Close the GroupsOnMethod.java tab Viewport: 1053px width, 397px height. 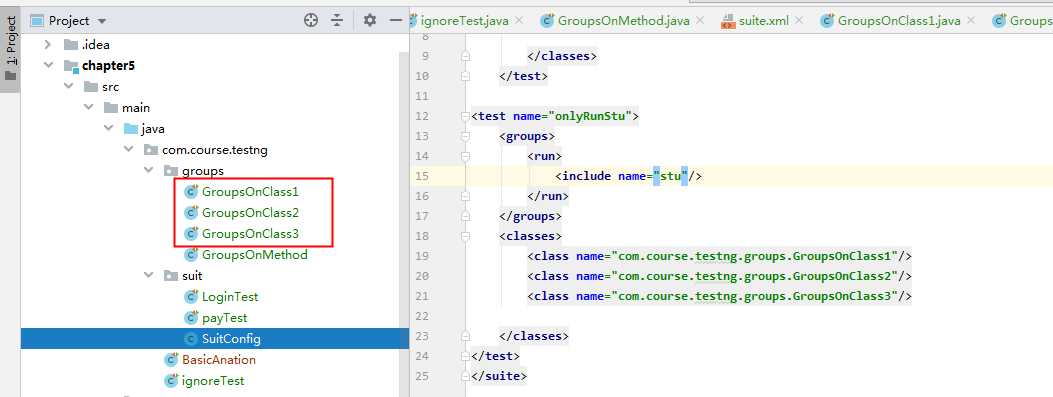(700, 21)
